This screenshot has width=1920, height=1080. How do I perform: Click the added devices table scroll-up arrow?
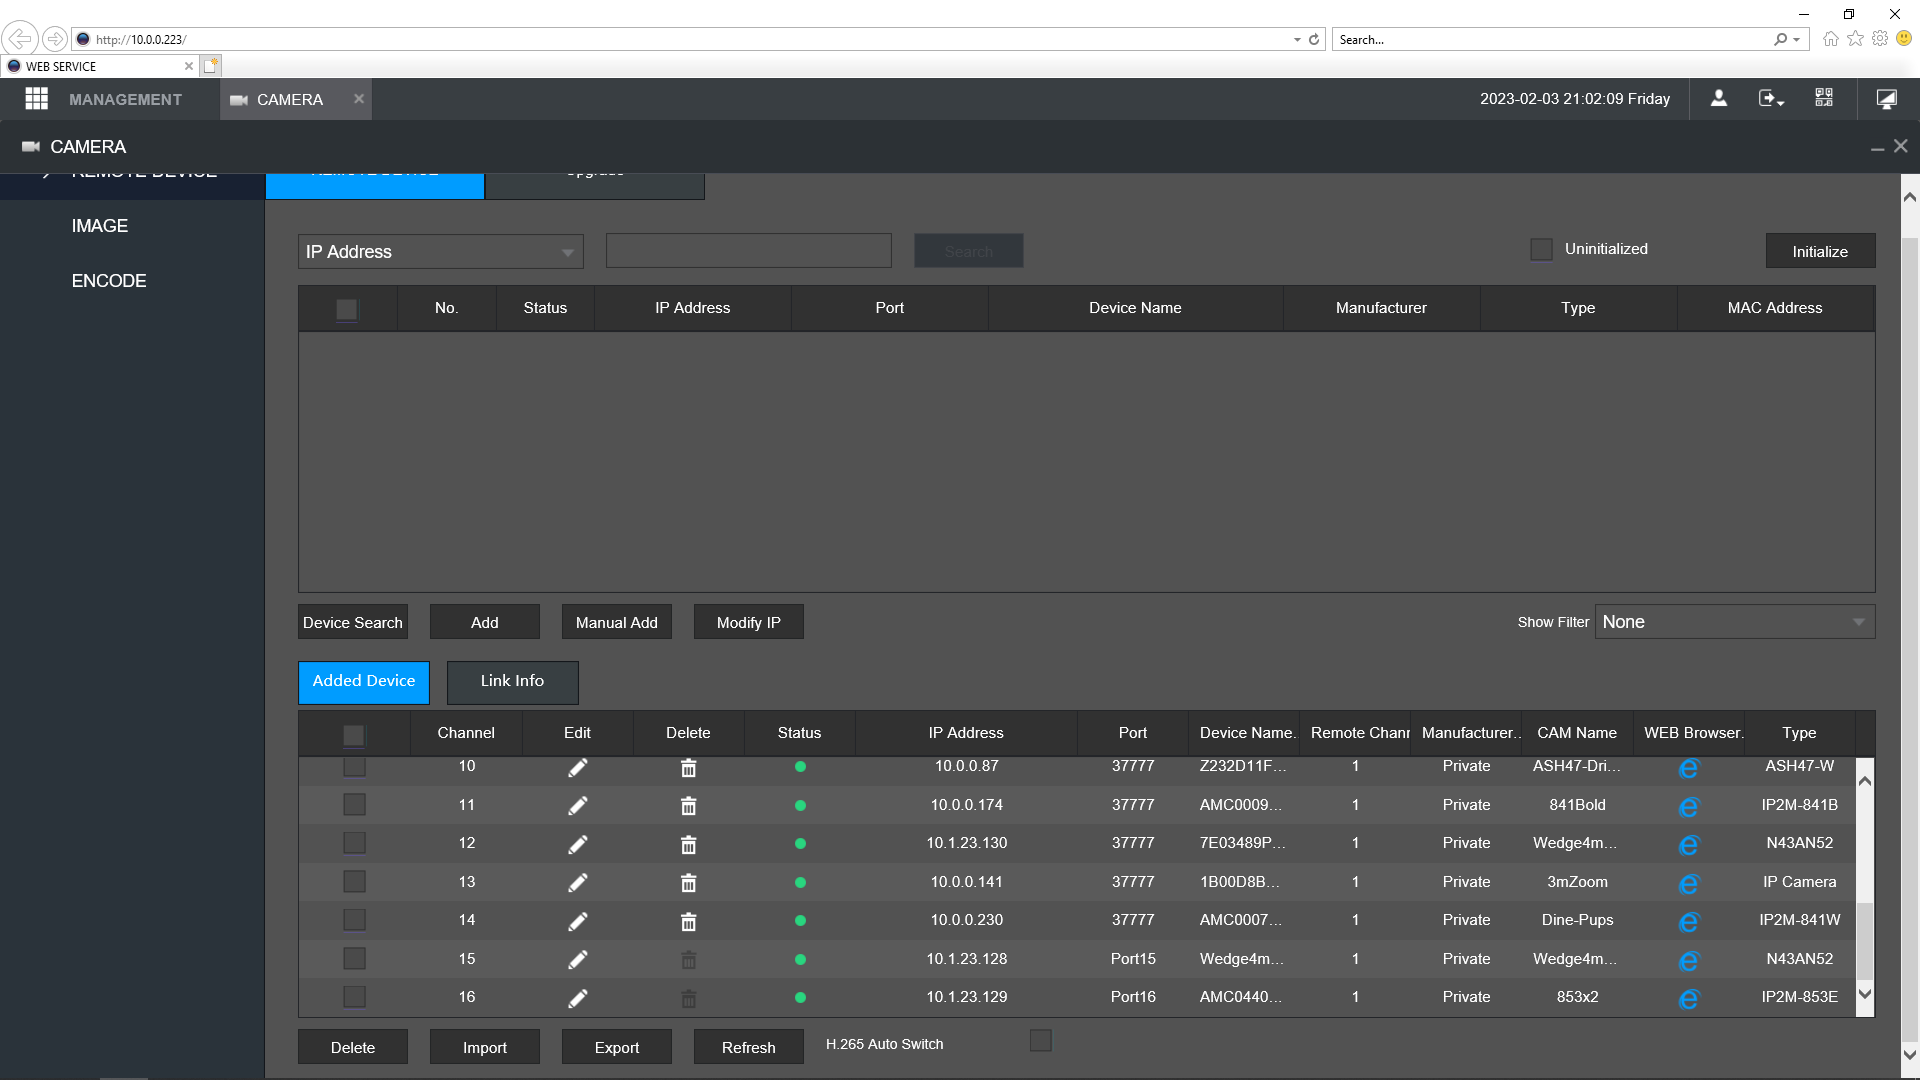click(x=1864, y=781)
